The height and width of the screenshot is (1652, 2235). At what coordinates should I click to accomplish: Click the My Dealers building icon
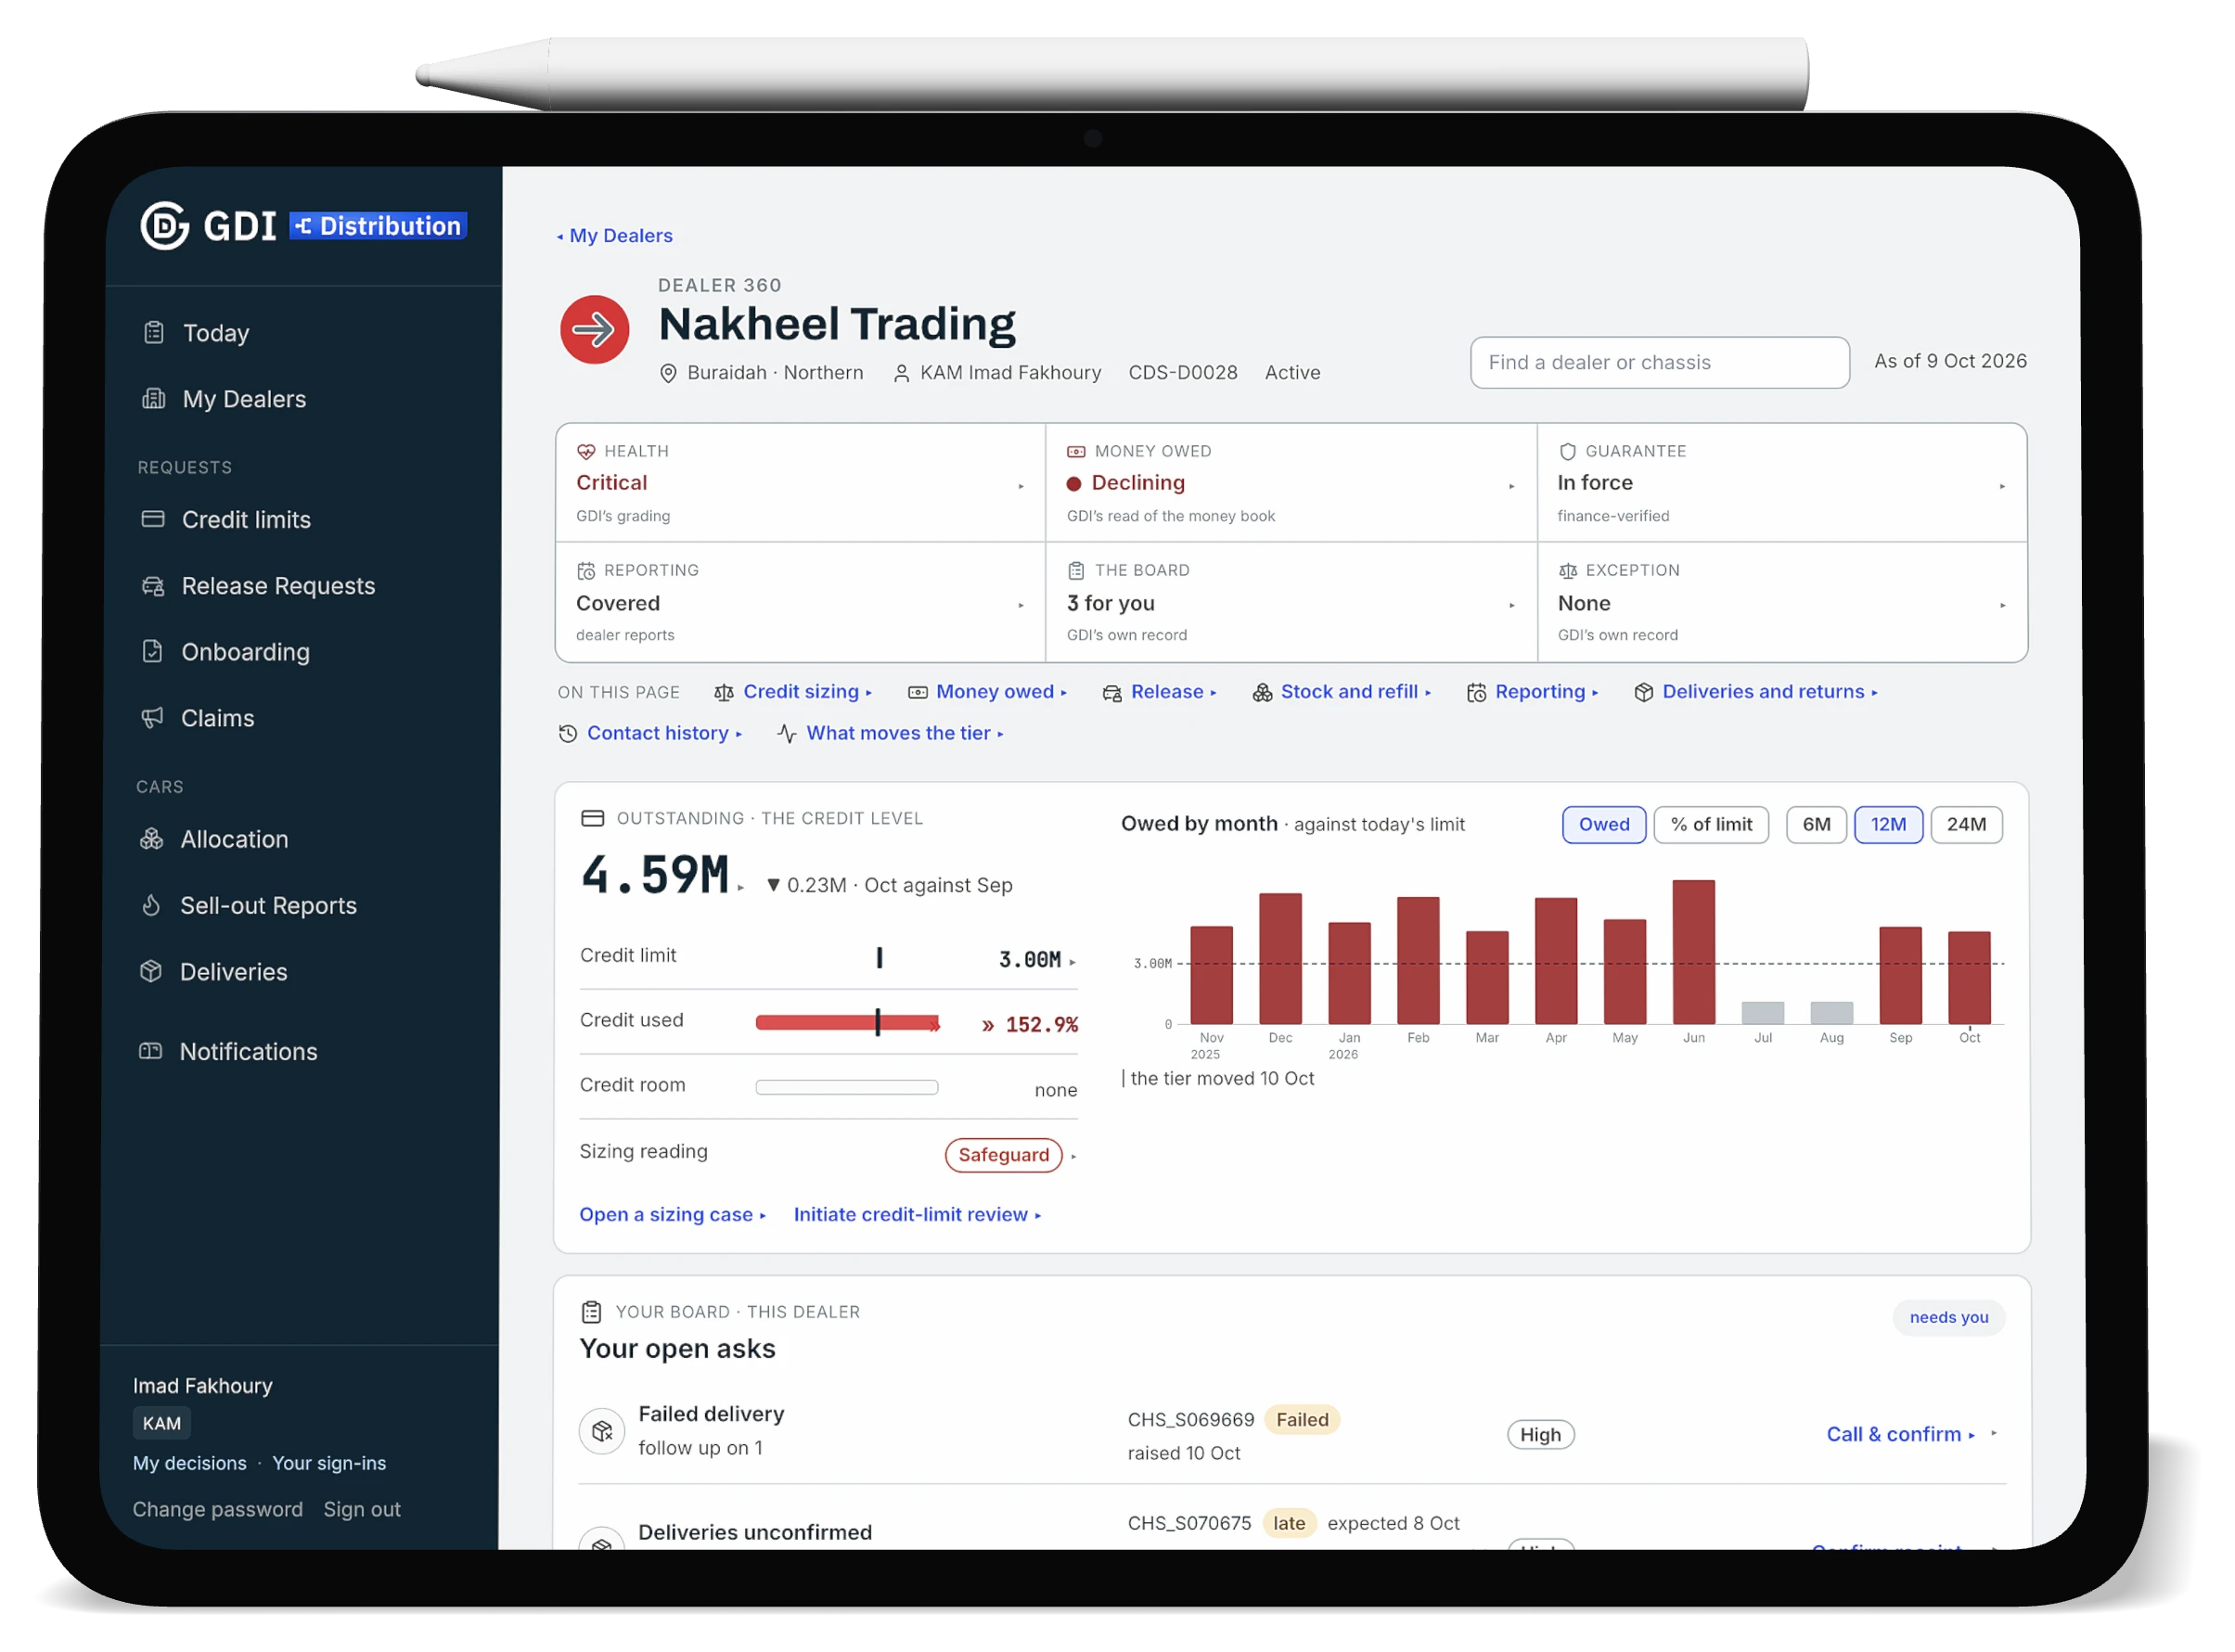tap(154, 399)
